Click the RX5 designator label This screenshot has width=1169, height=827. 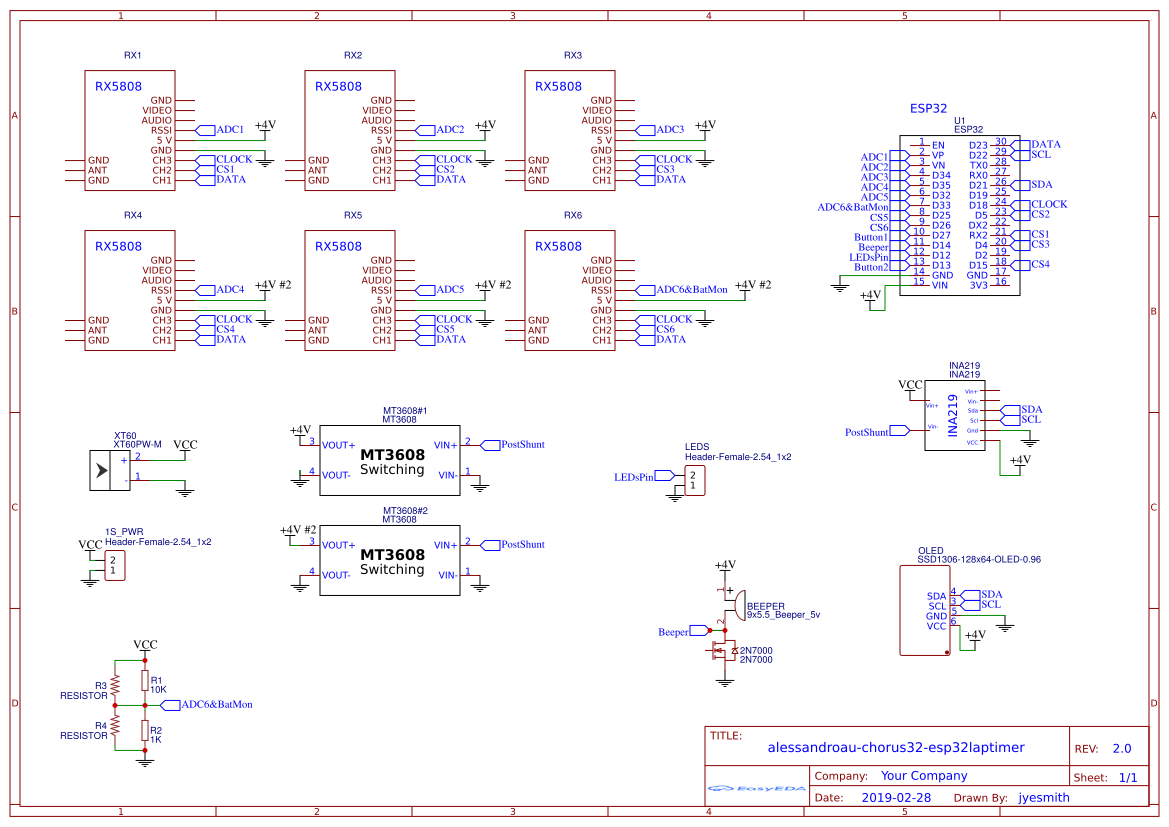pyautogui.click(x=353, y=215)
